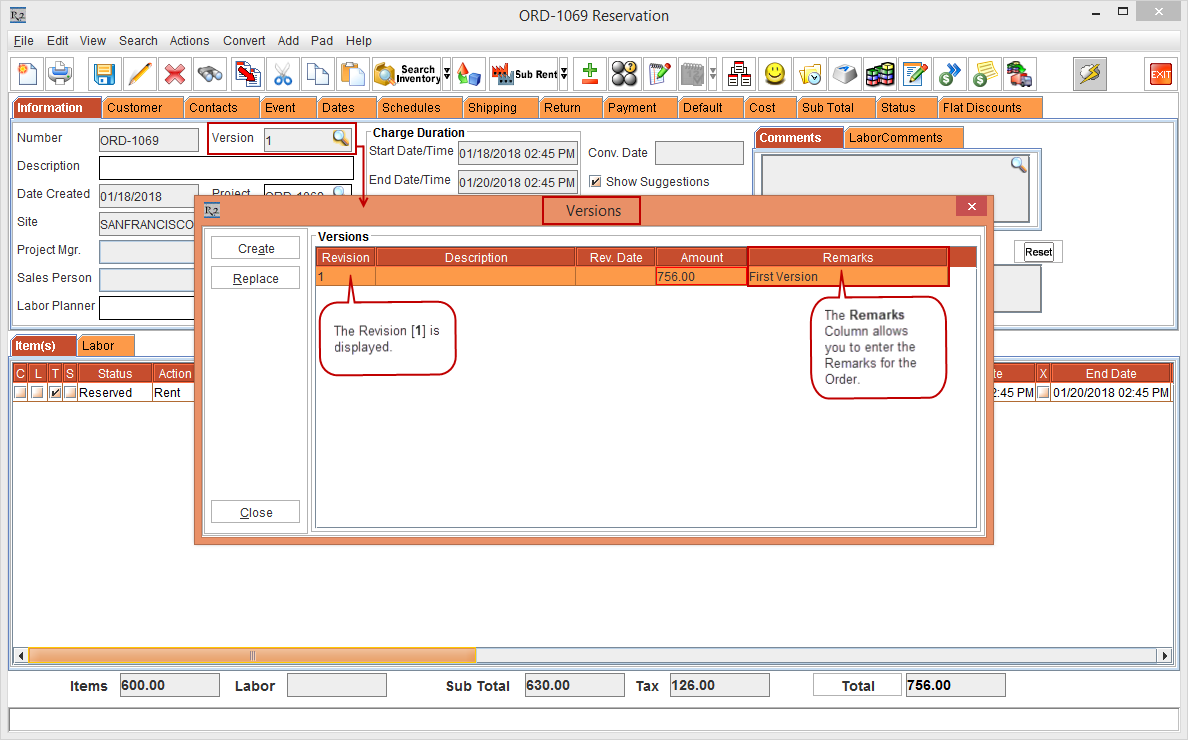
Task: Open the Version lookup magnifier
Action: [340, 139]
